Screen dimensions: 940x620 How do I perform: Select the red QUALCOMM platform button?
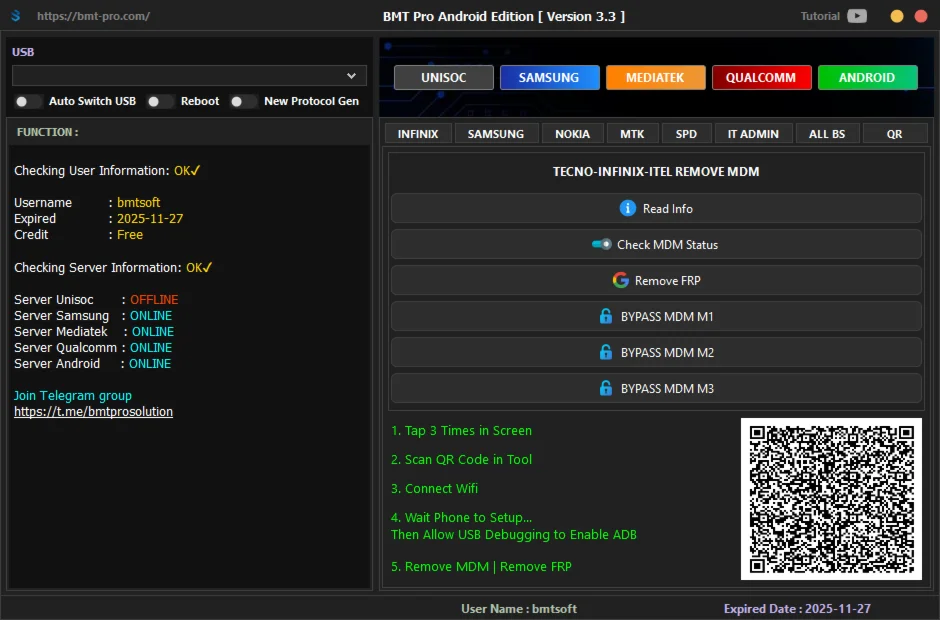point(761,78)
